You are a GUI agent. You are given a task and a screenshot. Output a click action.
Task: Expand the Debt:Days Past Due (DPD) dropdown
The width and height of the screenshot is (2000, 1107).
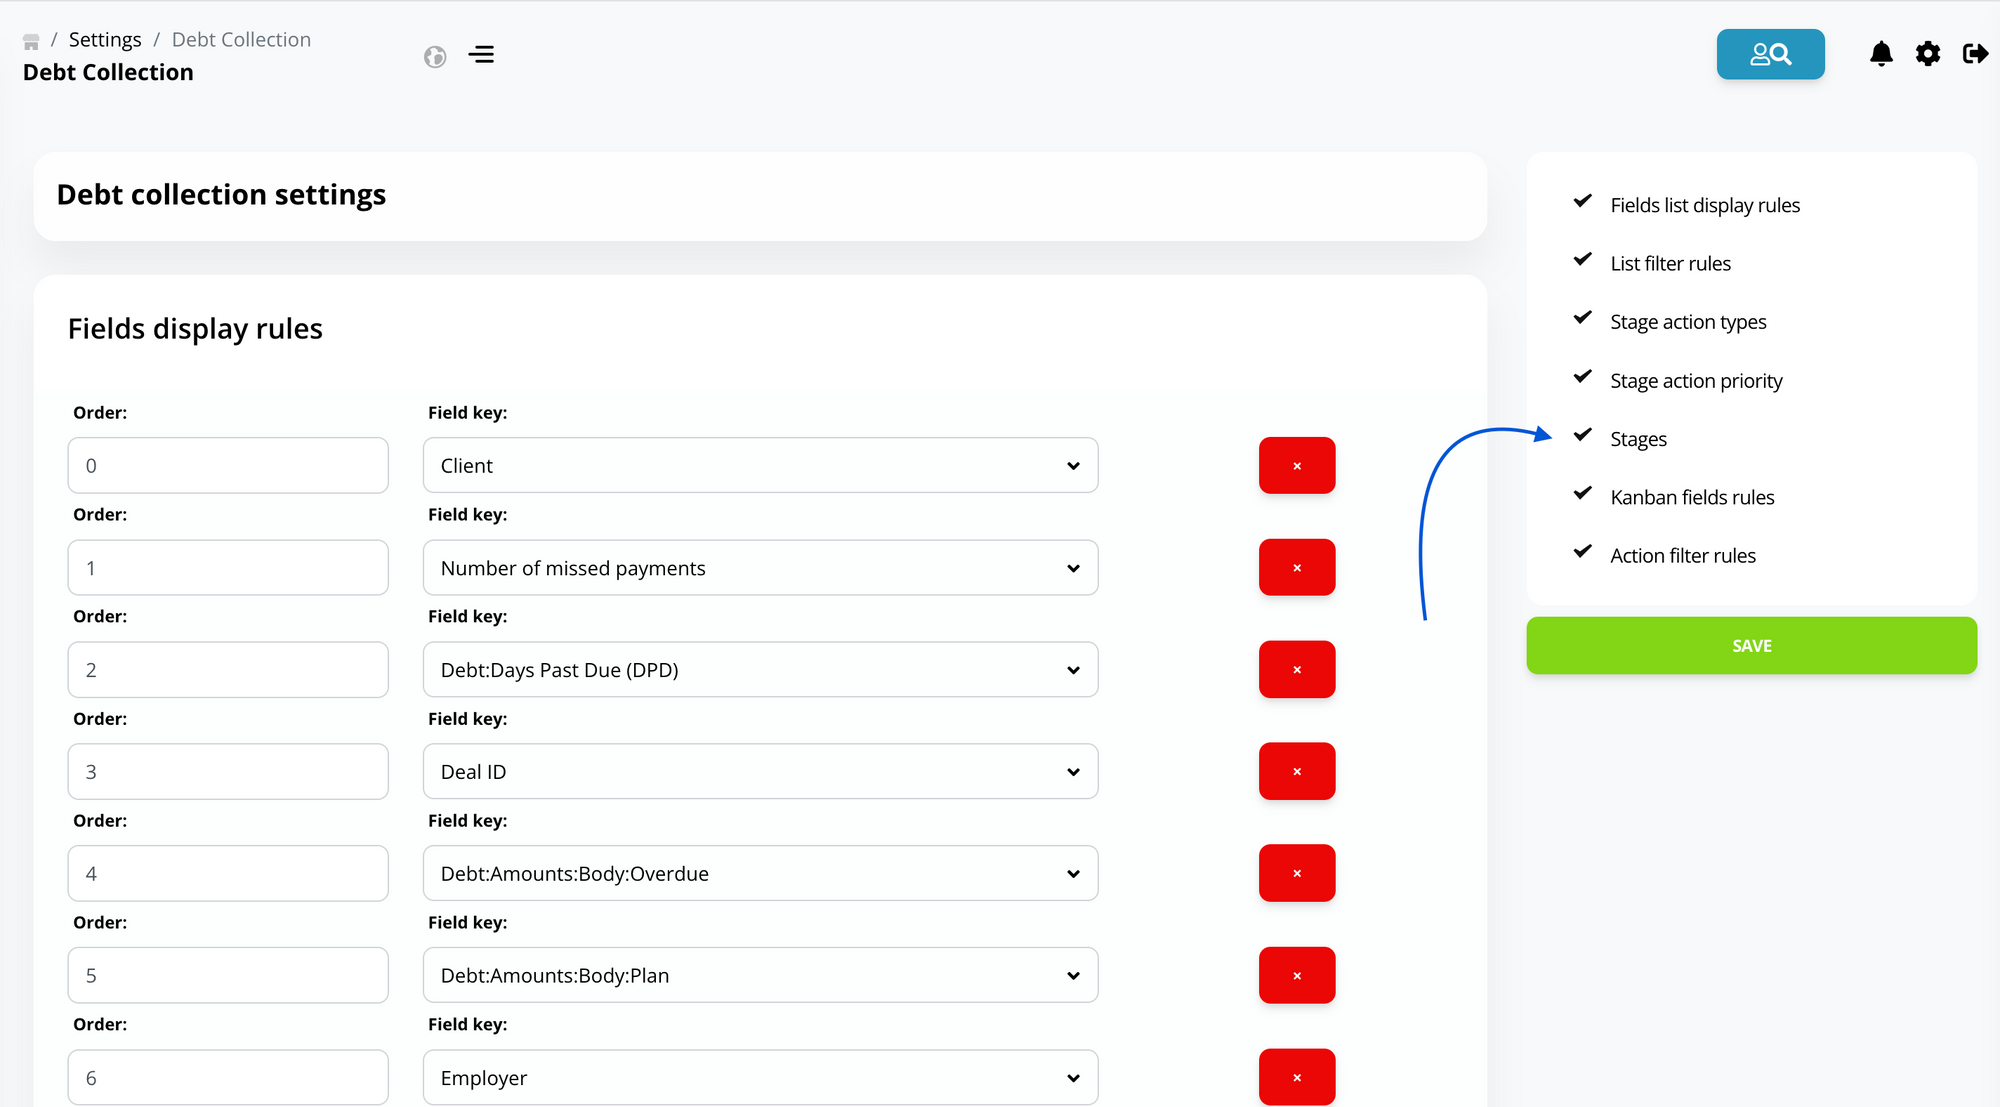tap(760, 670)
